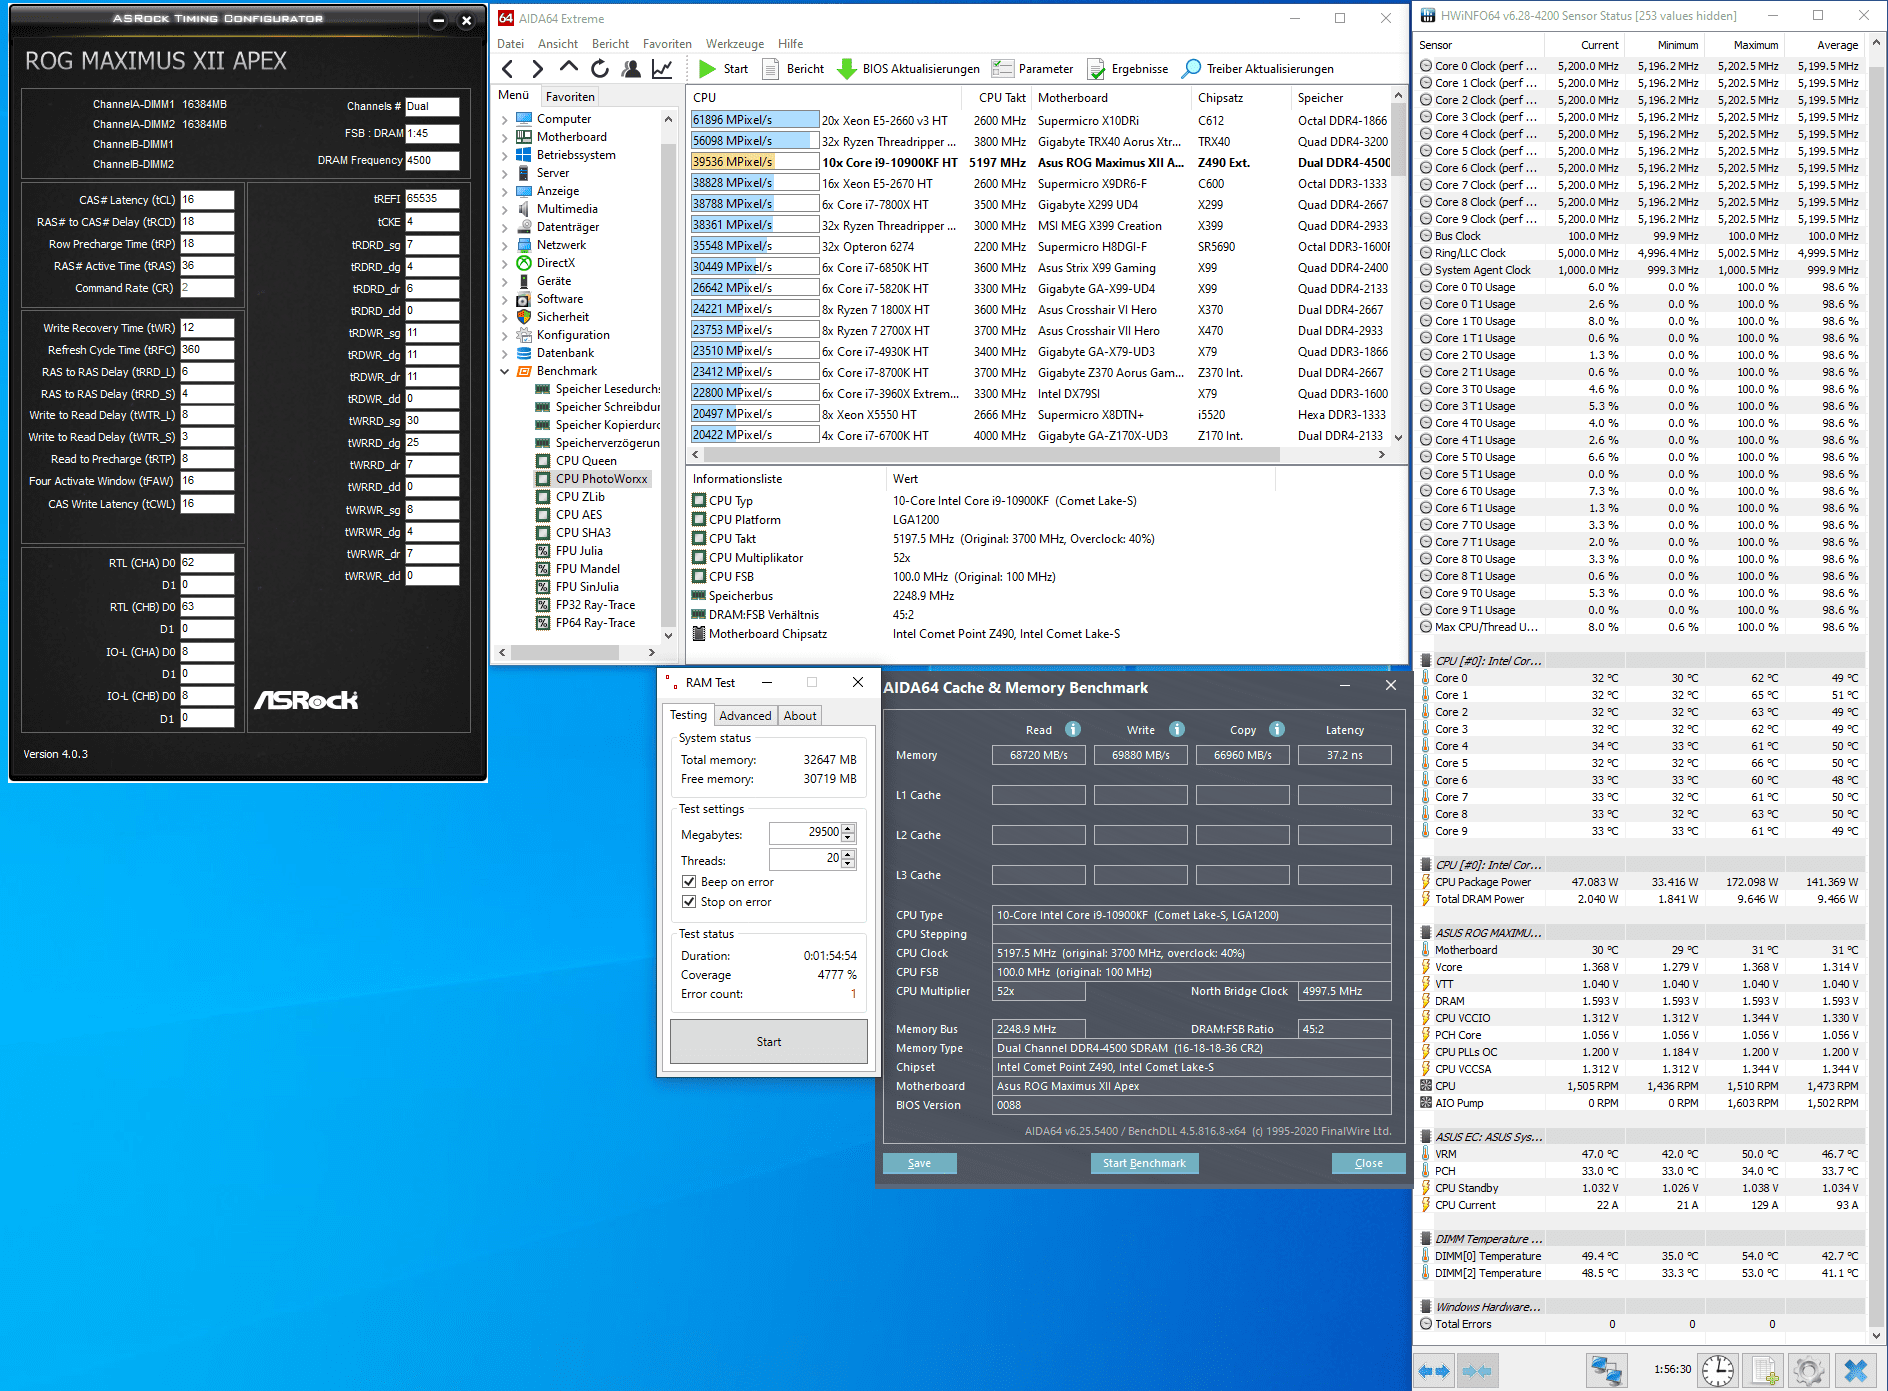
Task: Expand the Netzwerk tree node
Action: click(x=505, y=246)
